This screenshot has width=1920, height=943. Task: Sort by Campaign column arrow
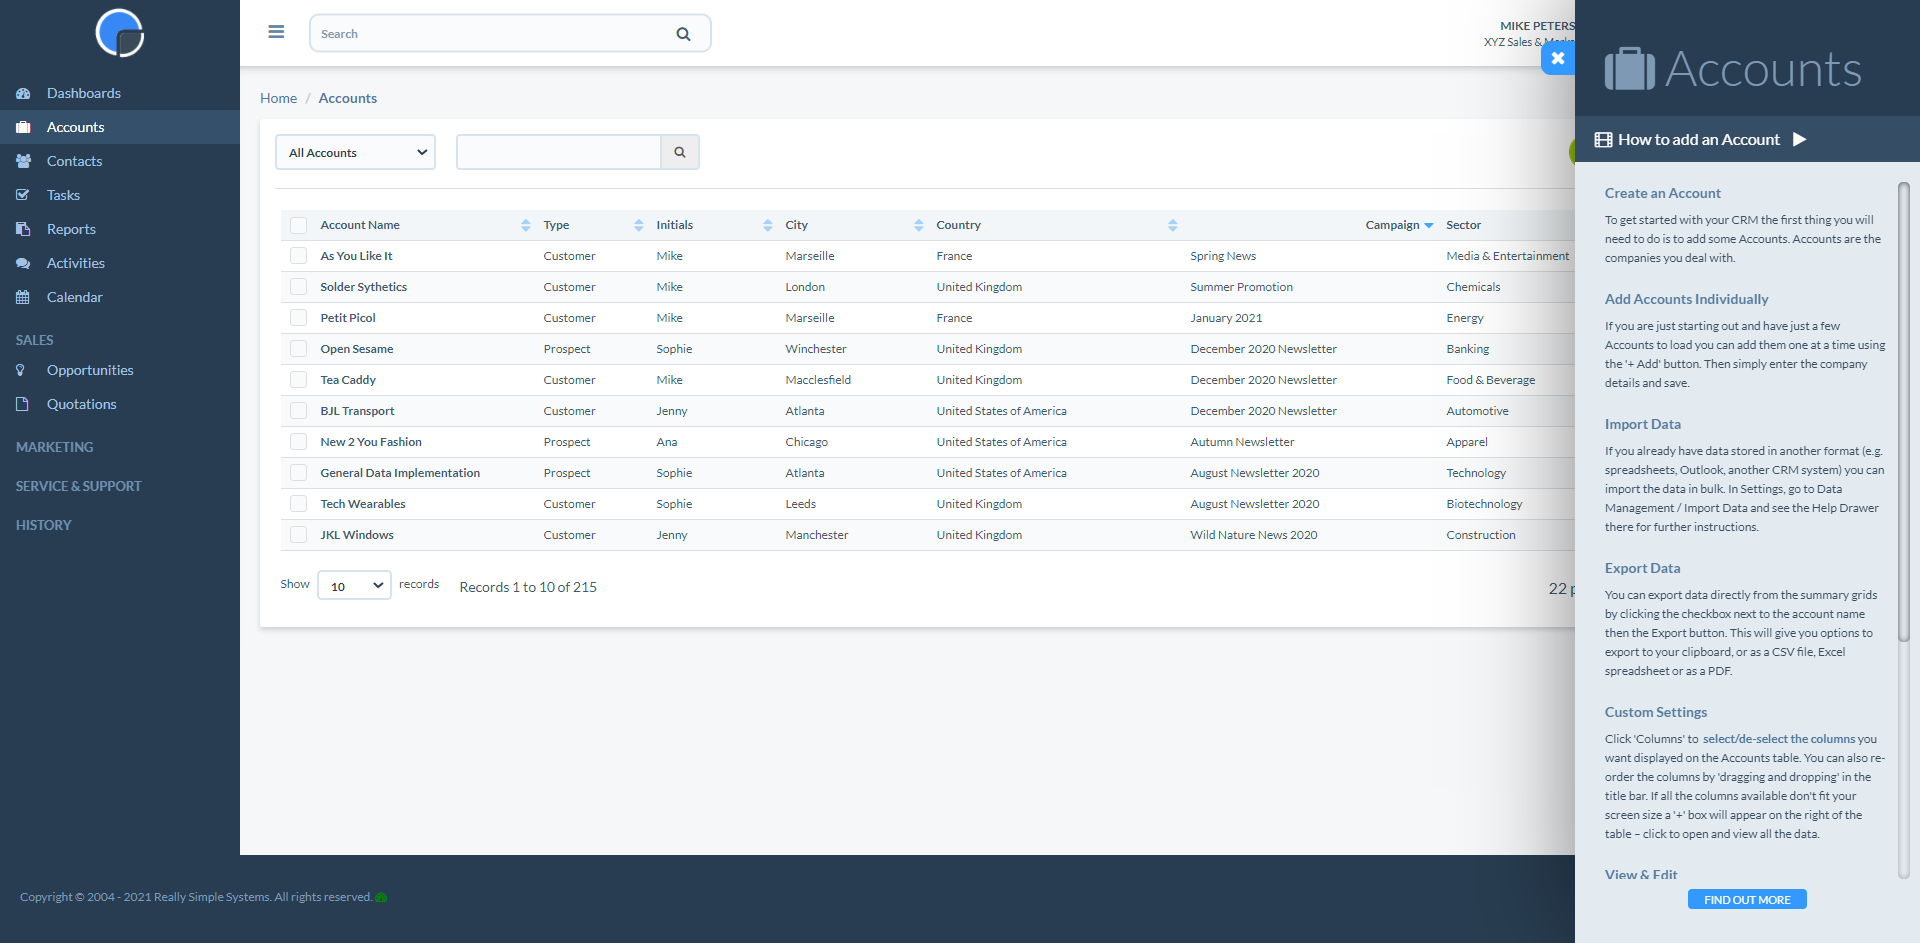point(1429,226)
